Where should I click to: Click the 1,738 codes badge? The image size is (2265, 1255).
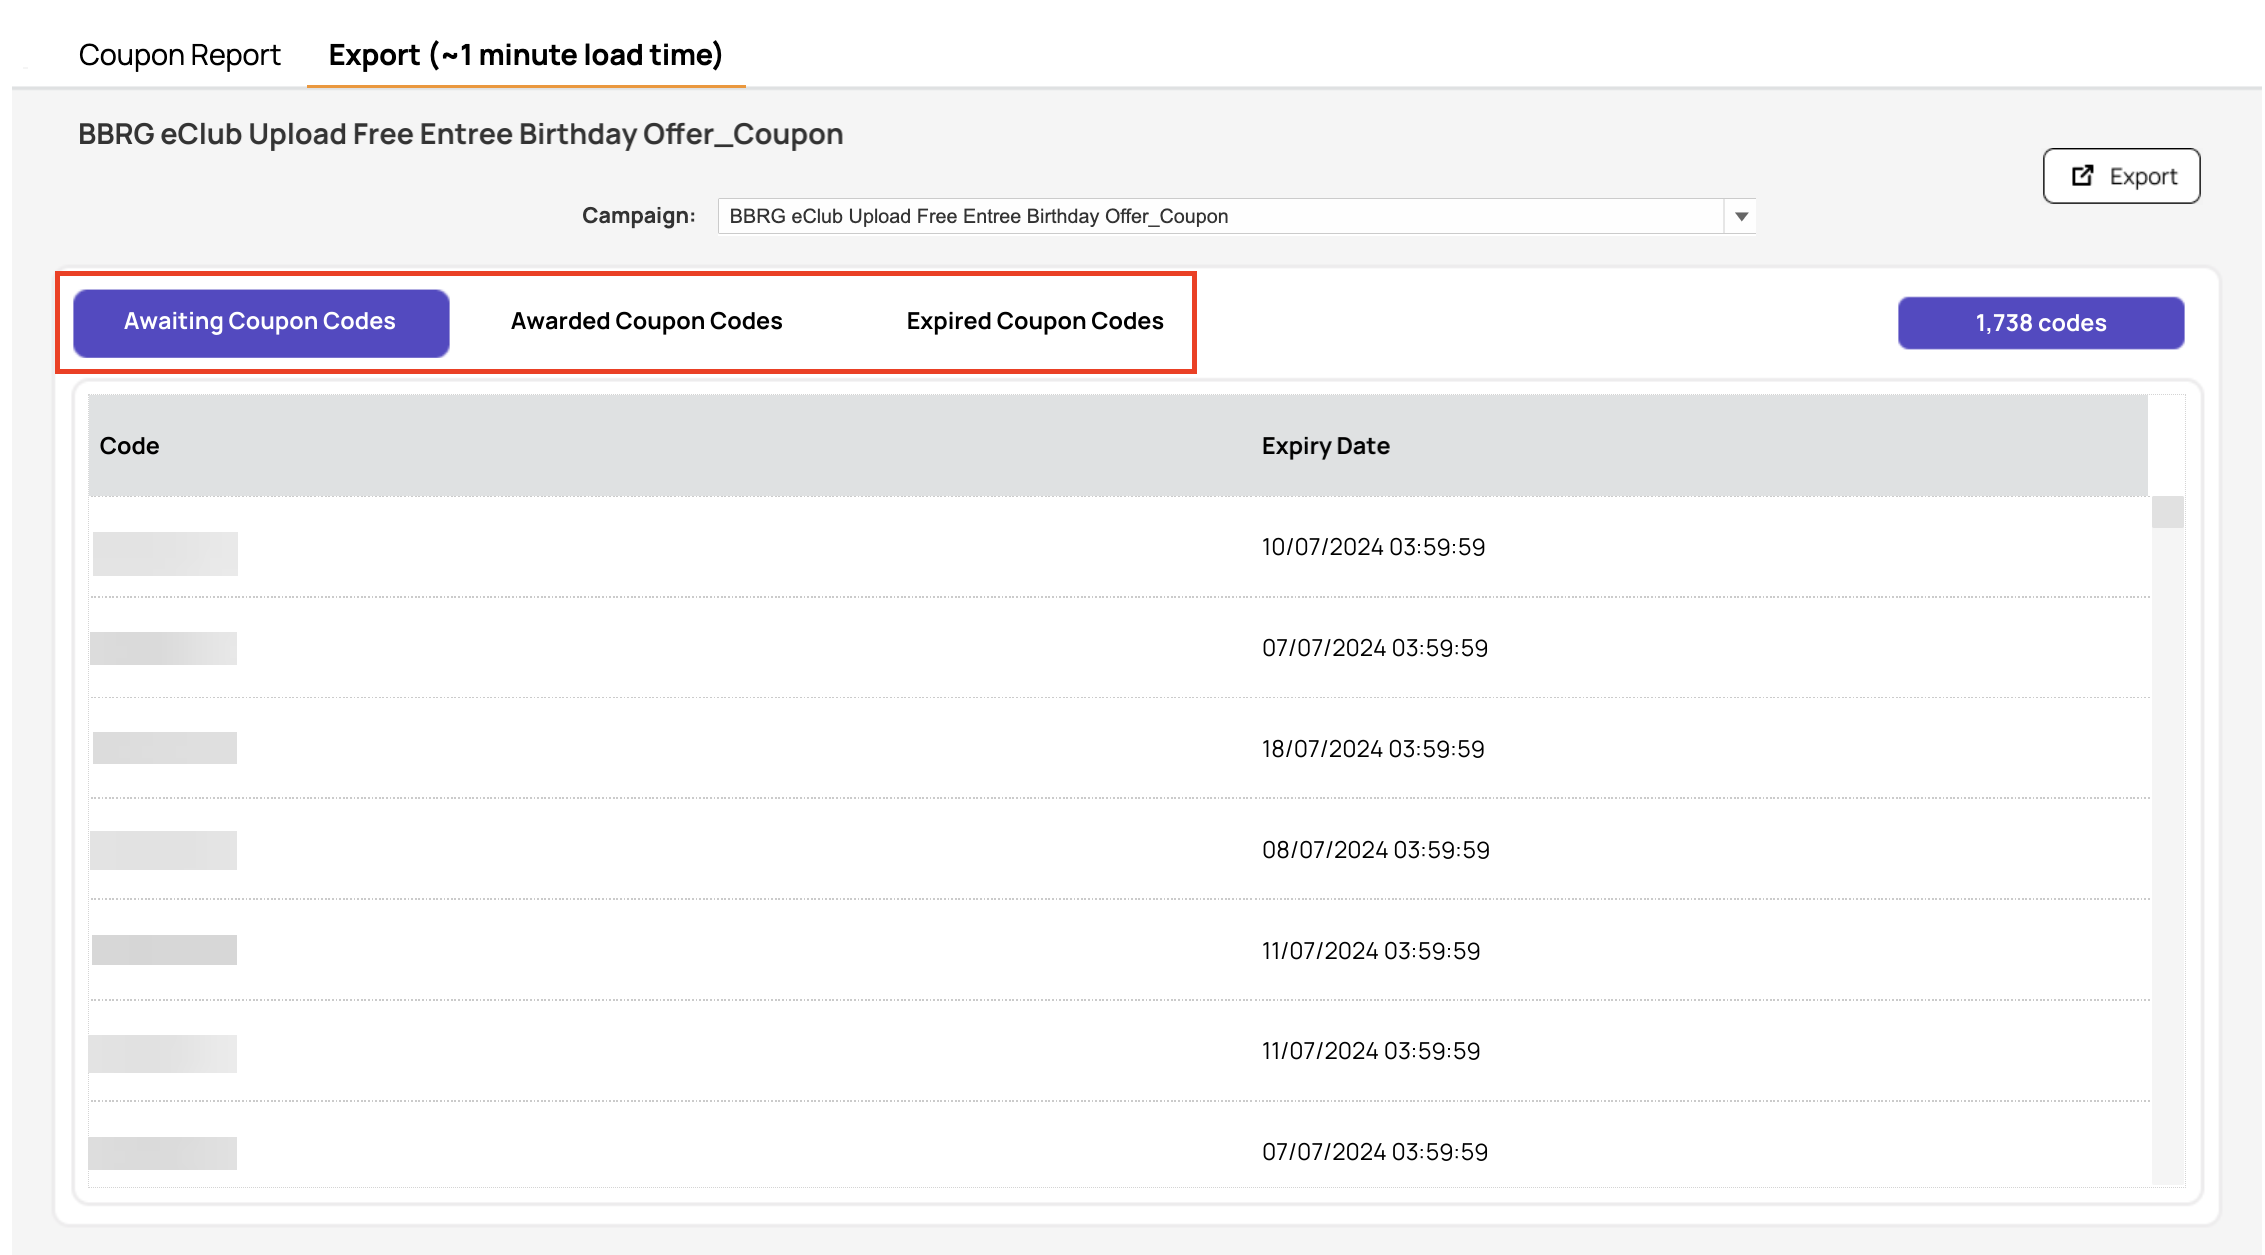[x=2041, y=323]
